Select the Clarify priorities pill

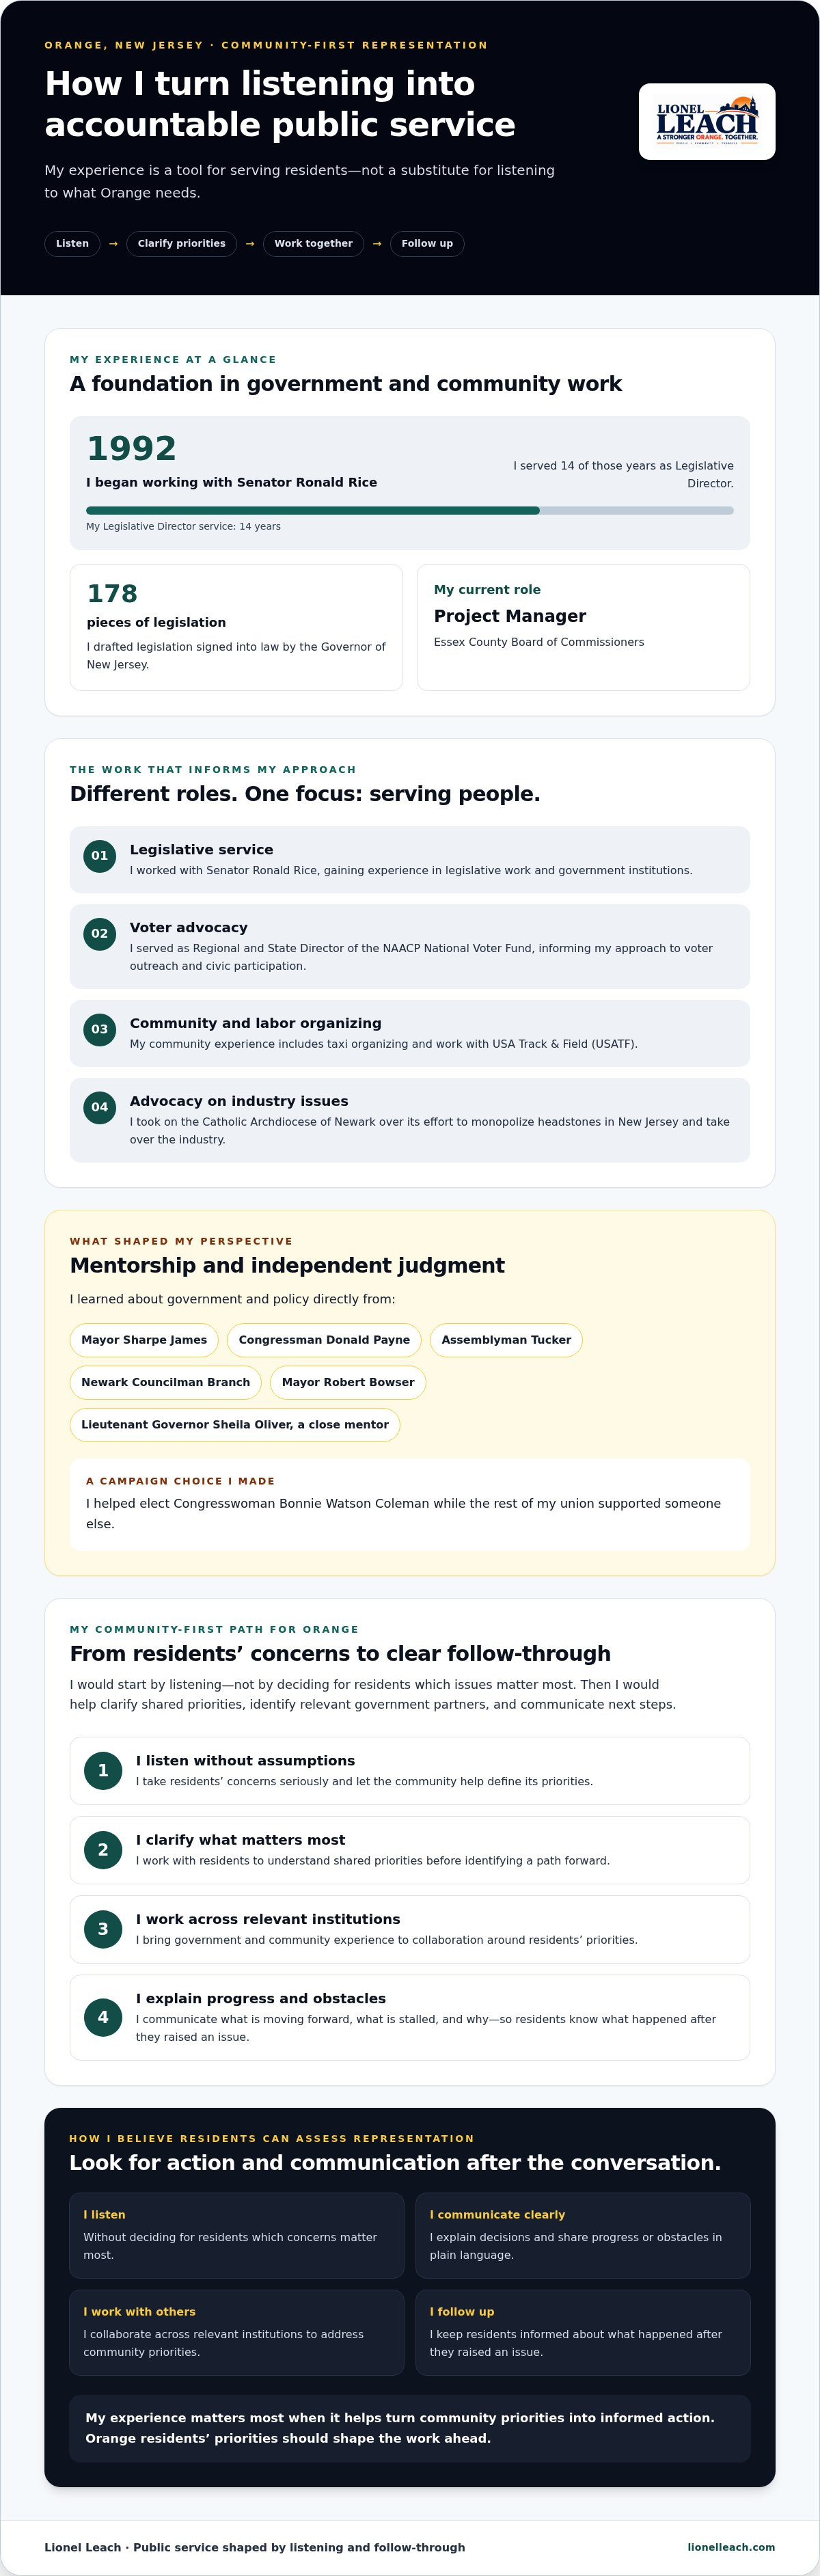point(181,244)
